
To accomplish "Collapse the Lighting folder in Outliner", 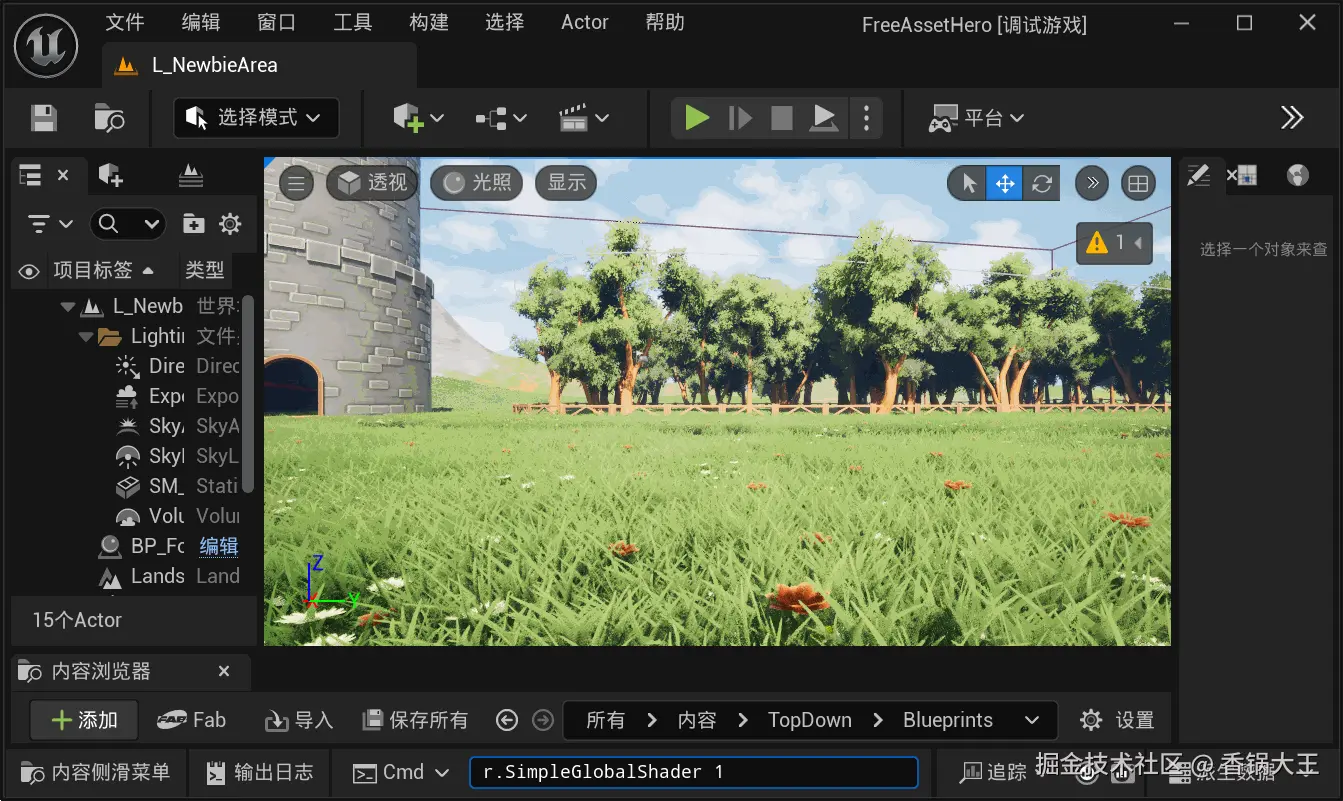I will tap(85, 336).
